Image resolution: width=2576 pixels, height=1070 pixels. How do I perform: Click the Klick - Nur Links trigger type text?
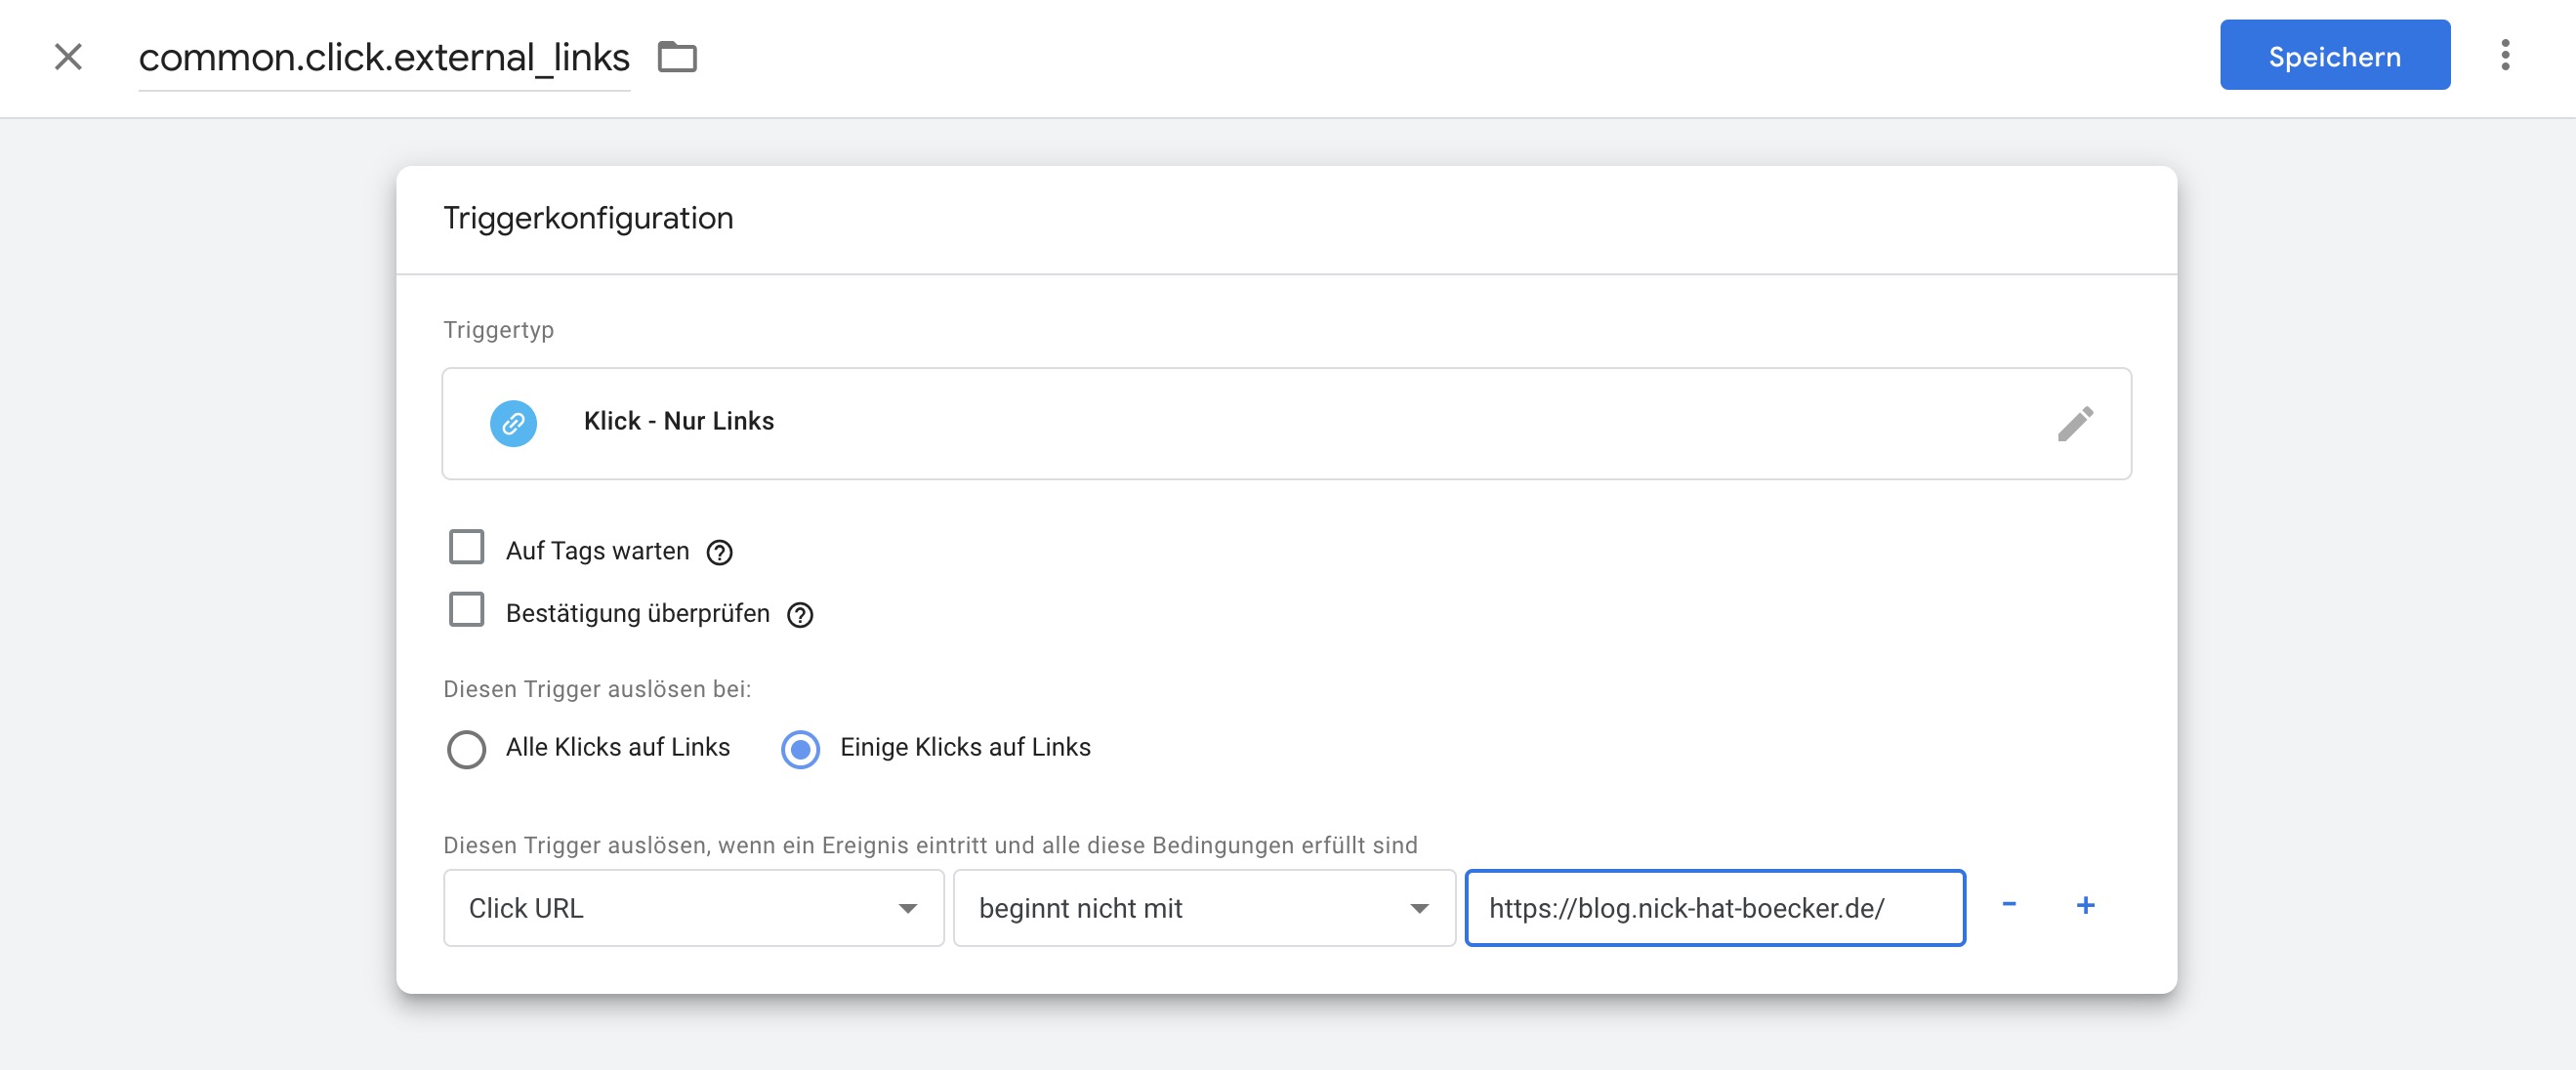click(678, 421)
